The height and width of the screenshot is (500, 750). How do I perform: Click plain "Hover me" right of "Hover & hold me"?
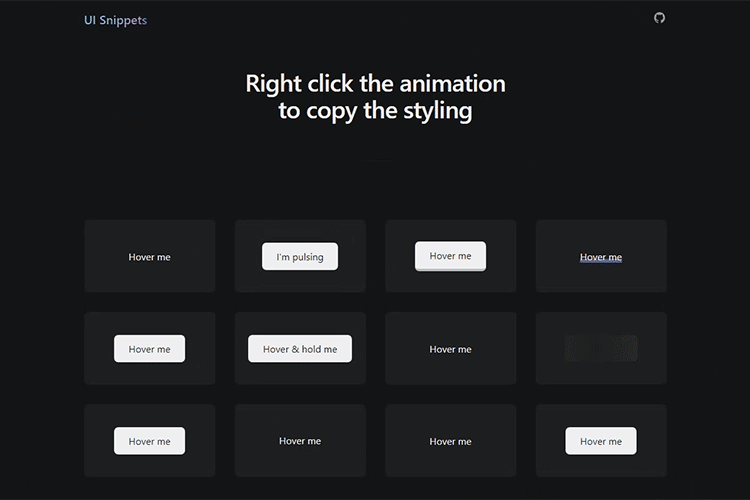click(x=450, y=349)
